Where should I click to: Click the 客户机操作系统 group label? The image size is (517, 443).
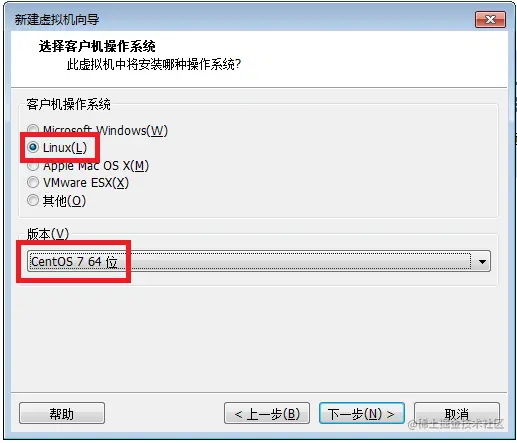[x=68, y=104]
